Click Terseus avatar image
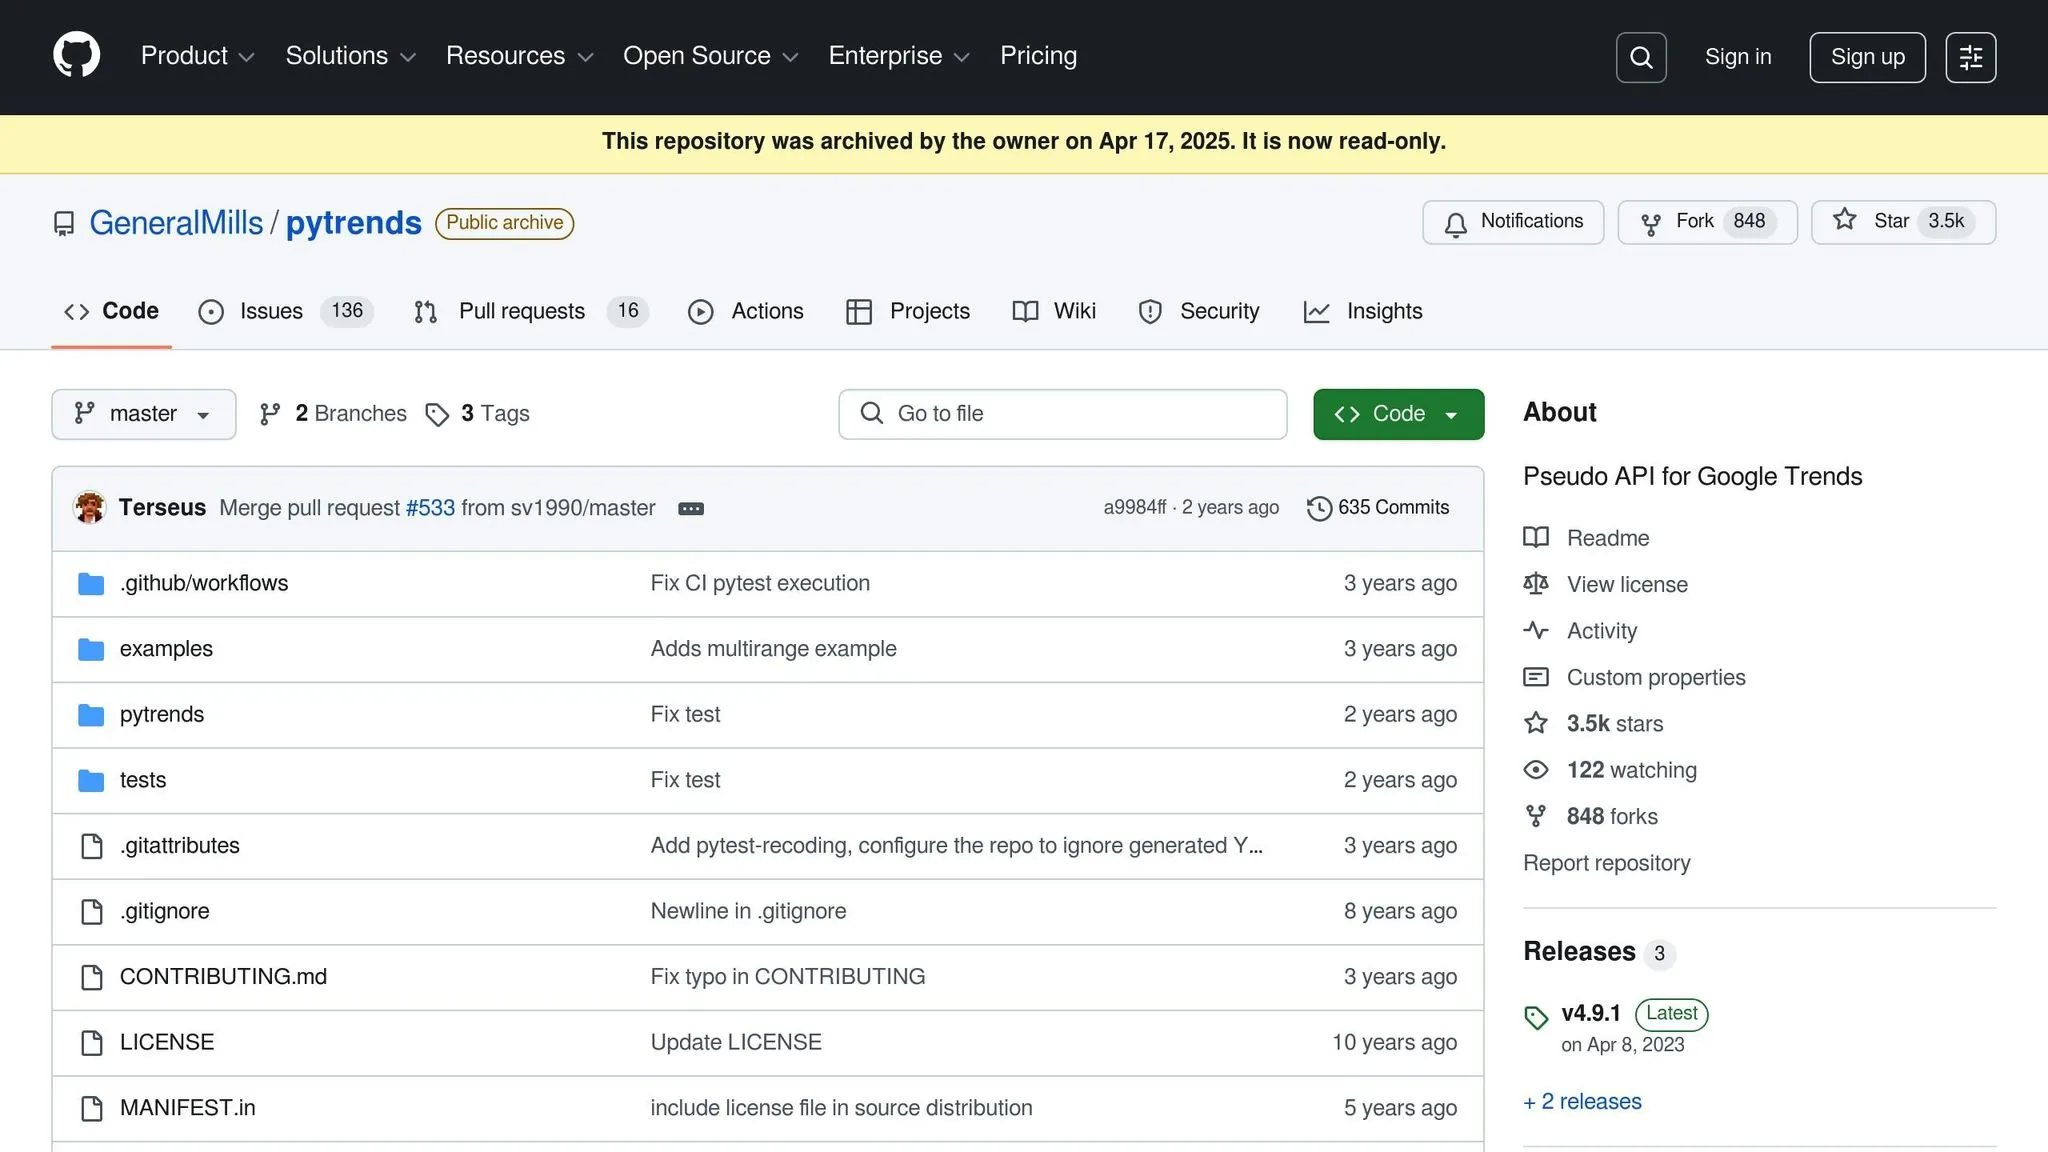This screenshot has height=1152, width=2048. tap(90, 507)
